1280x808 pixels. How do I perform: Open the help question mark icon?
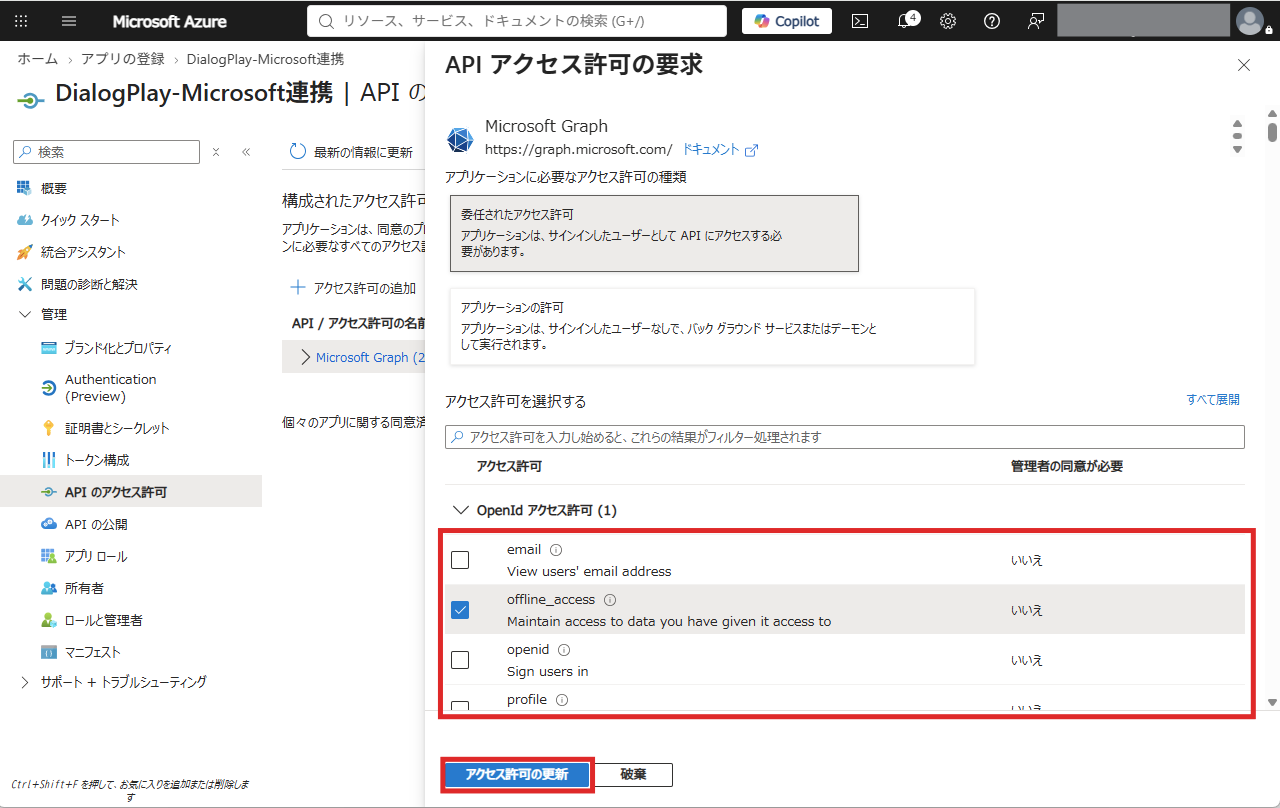click(x=992, y=21)
